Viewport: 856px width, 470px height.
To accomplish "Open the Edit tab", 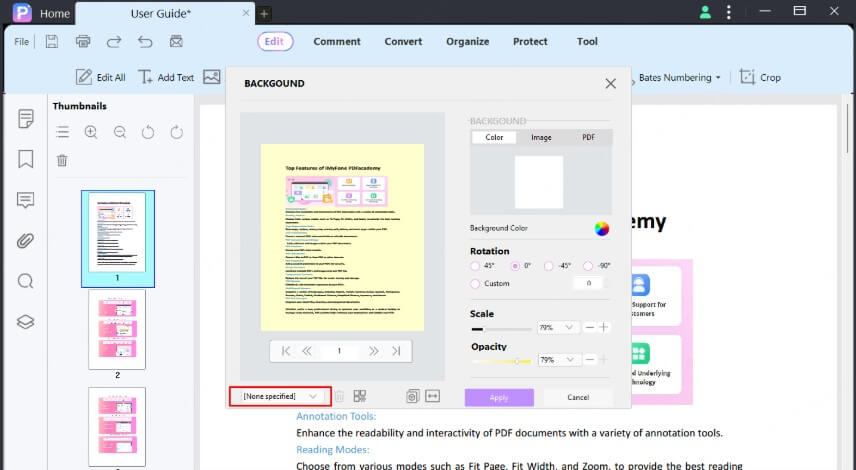I will click(x=275, y=41).
